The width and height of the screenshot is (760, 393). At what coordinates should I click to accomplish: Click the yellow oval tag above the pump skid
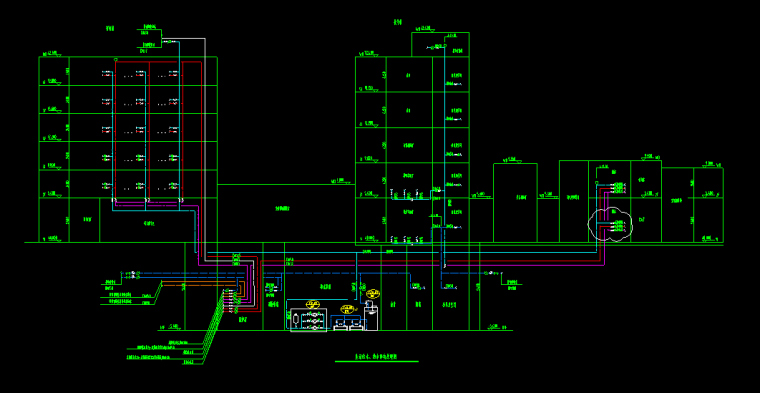(313, 304)
